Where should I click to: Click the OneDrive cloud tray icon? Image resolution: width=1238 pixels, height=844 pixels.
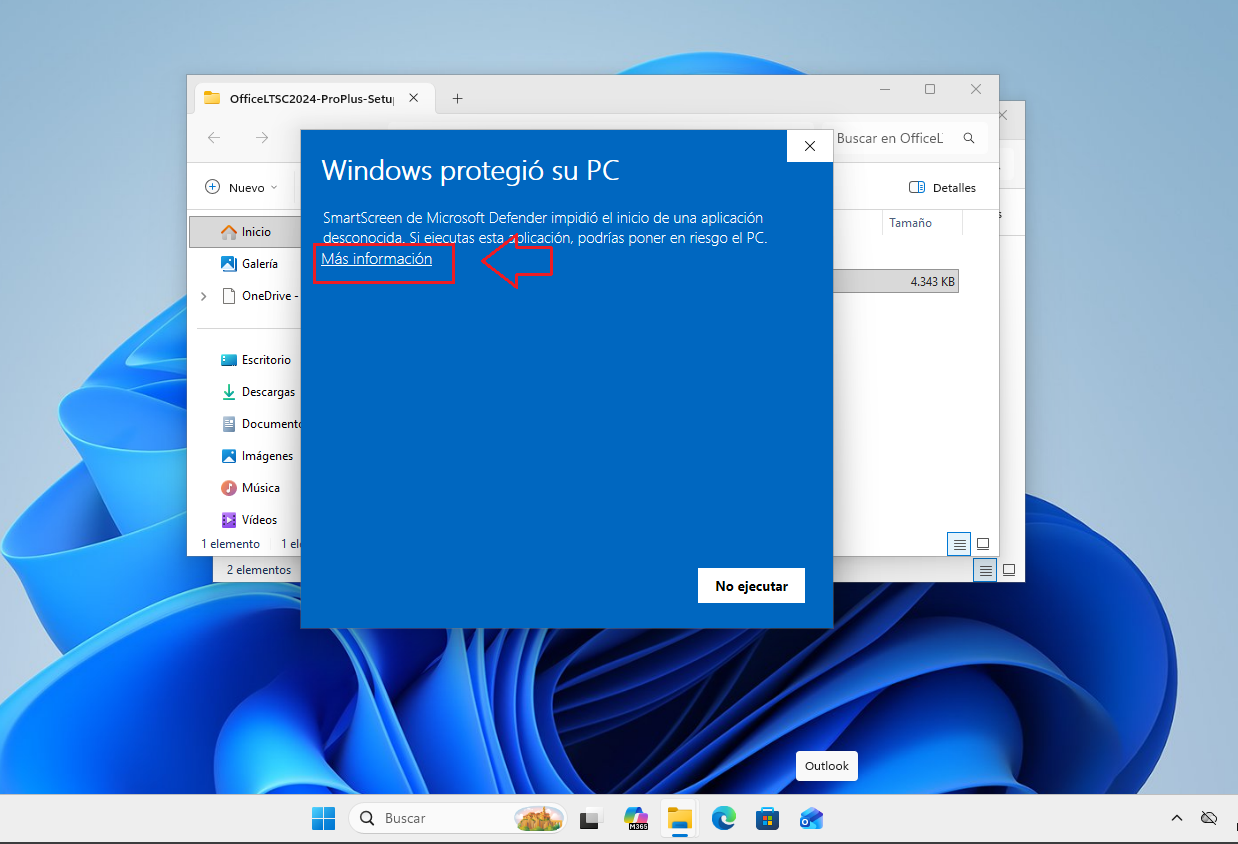click(x=1209, y=818)
